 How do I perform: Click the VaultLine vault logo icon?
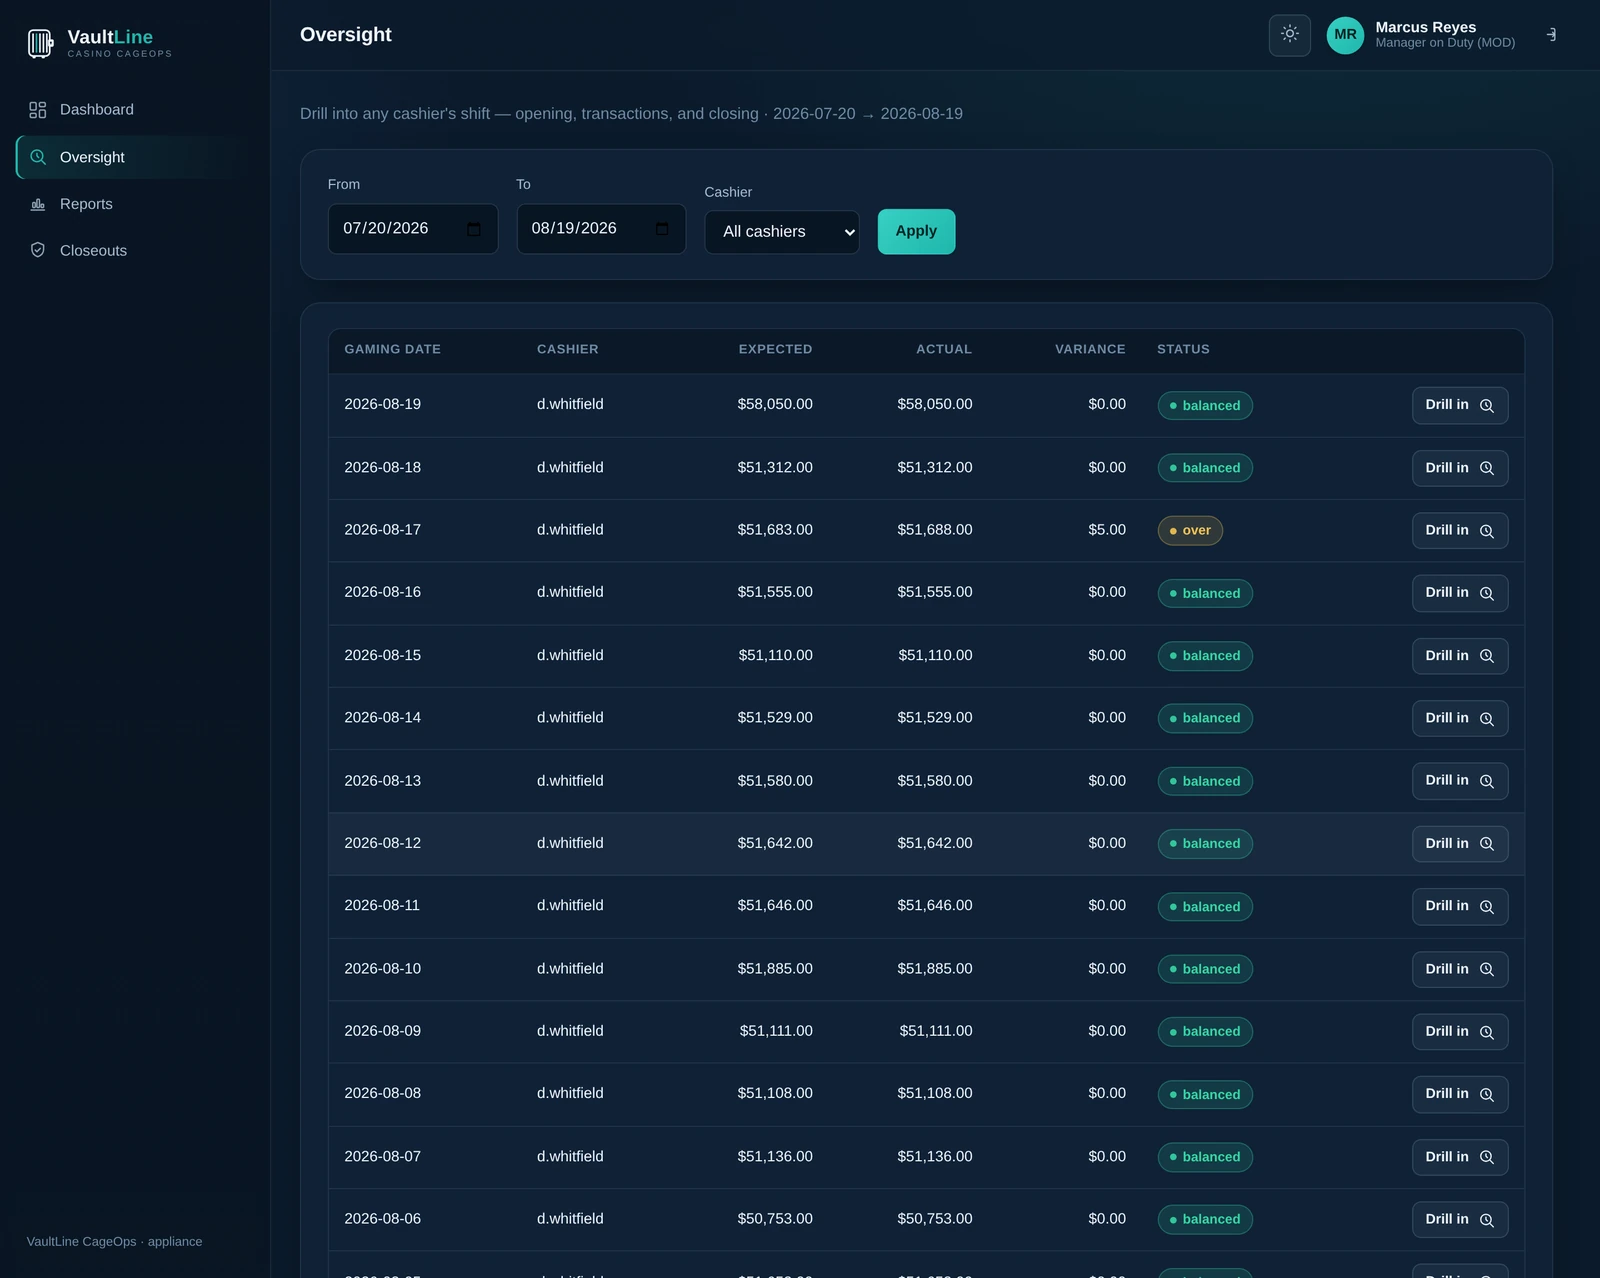[x=40, y=43]
